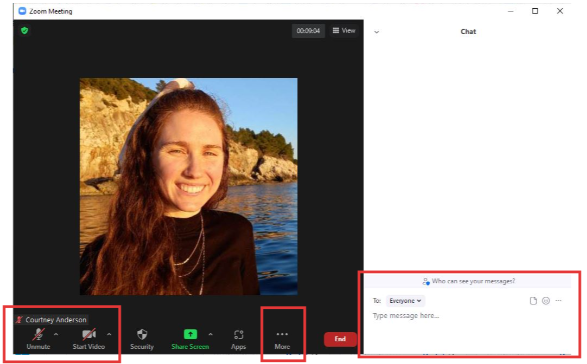Image resolution: width=587 pixels, height=364 pixels.
Task: Open Who can see your messages link
Action: pyautogui.click(x=469, y=281)
